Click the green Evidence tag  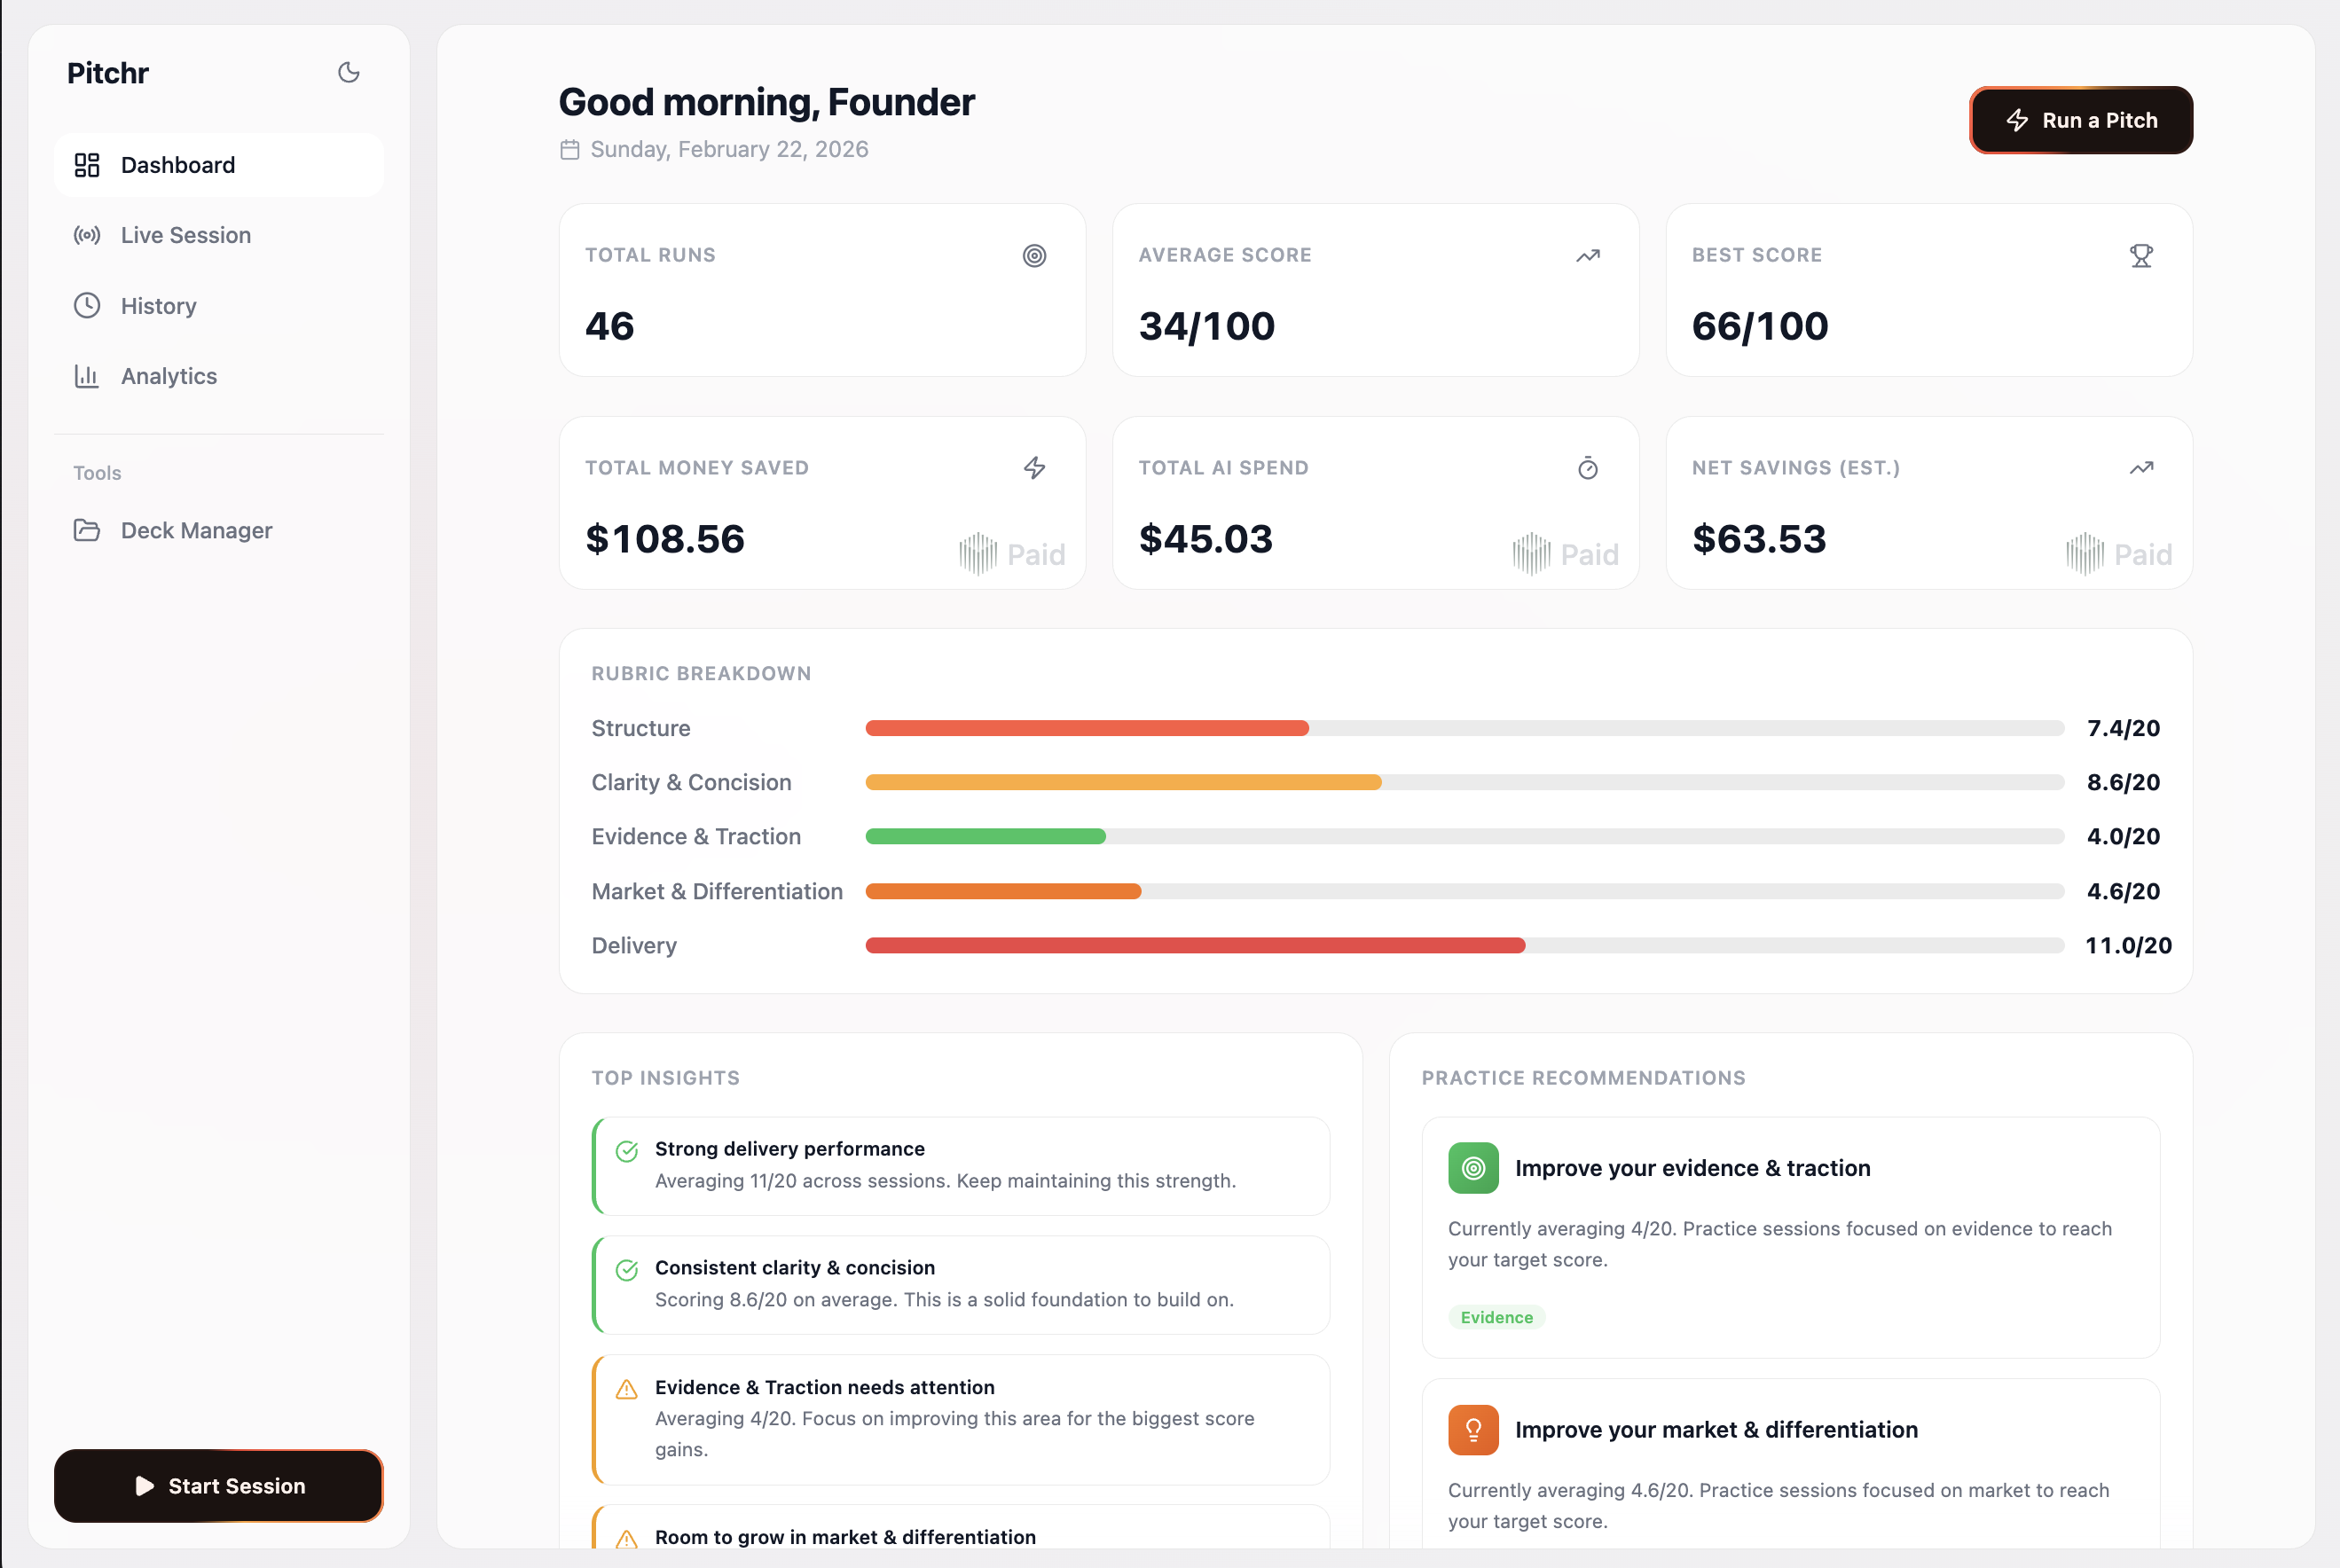click(1496, 1318)
